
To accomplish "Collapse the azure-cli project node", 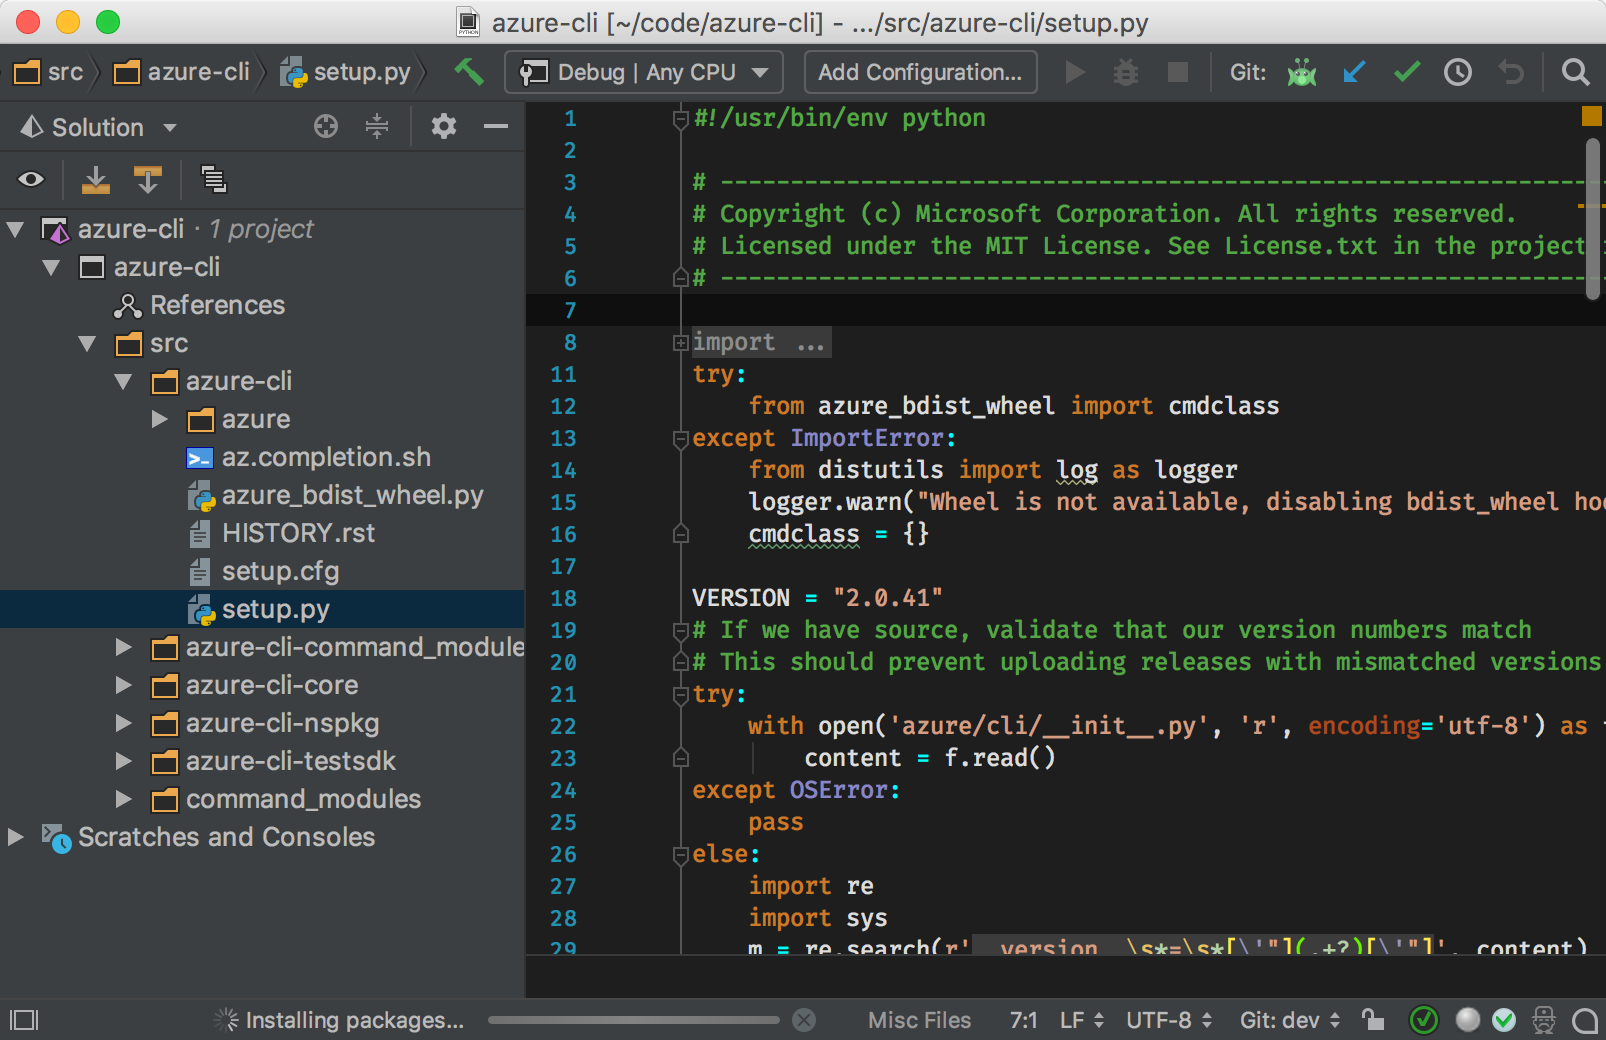I will point(51,267).
